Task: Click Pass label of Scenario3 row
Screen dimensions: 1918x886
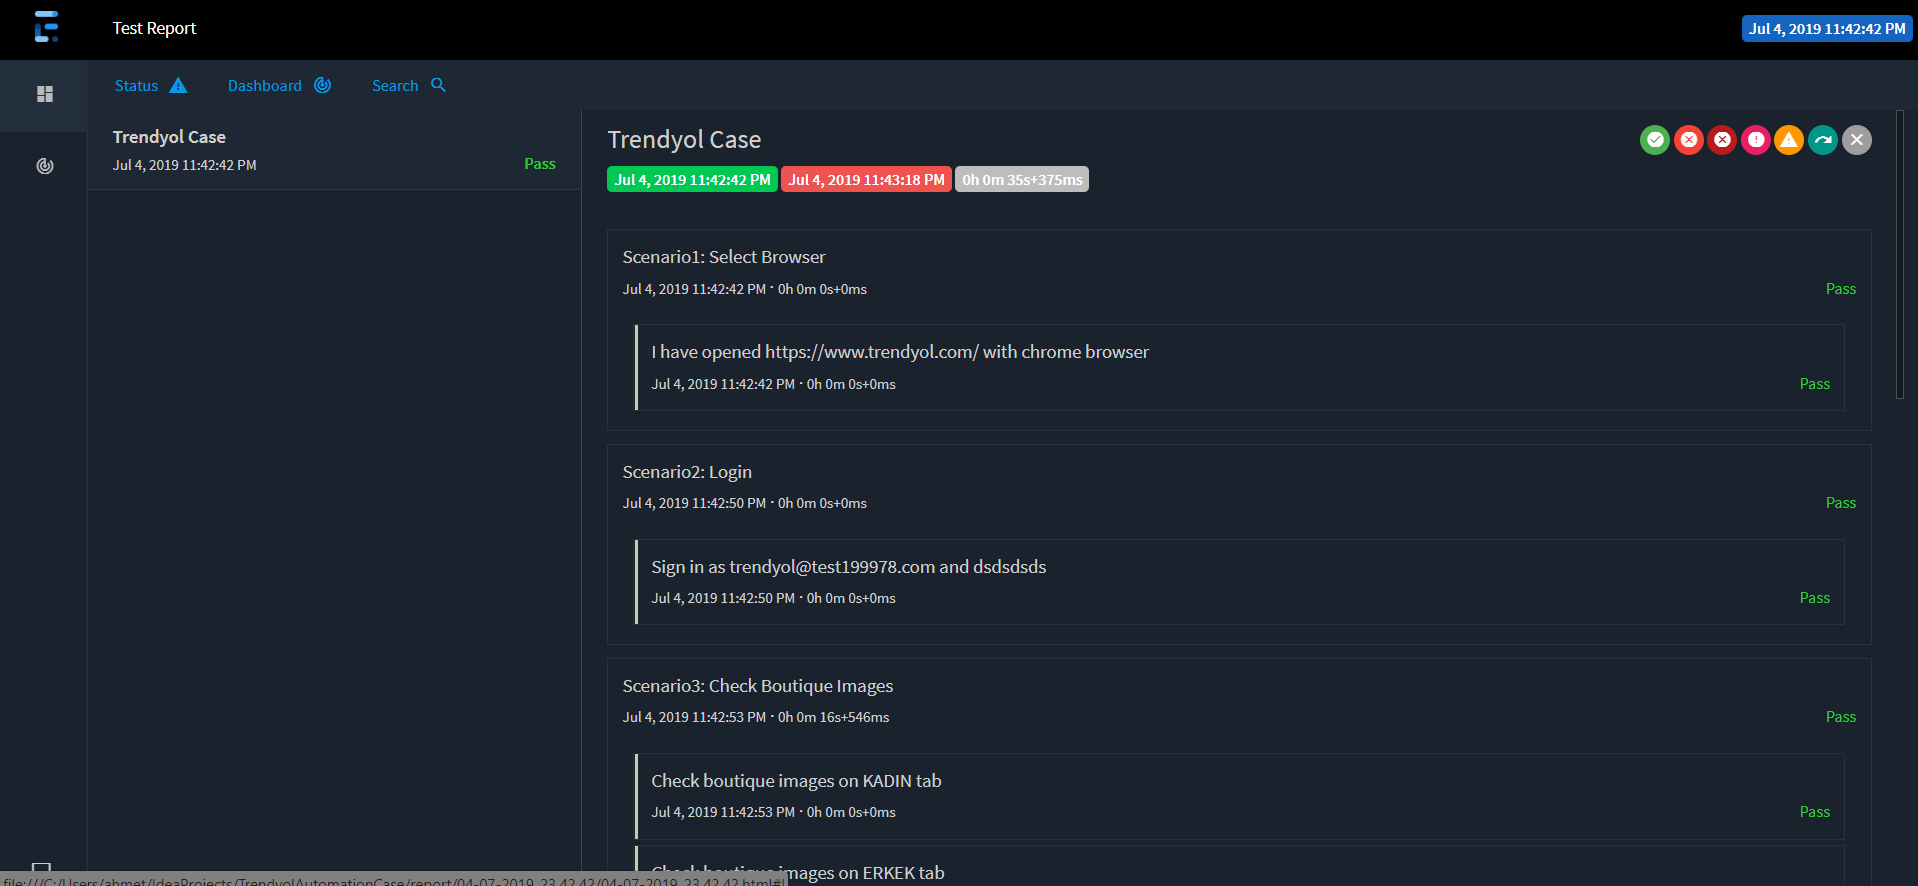Action: [x=1841, y=717]
